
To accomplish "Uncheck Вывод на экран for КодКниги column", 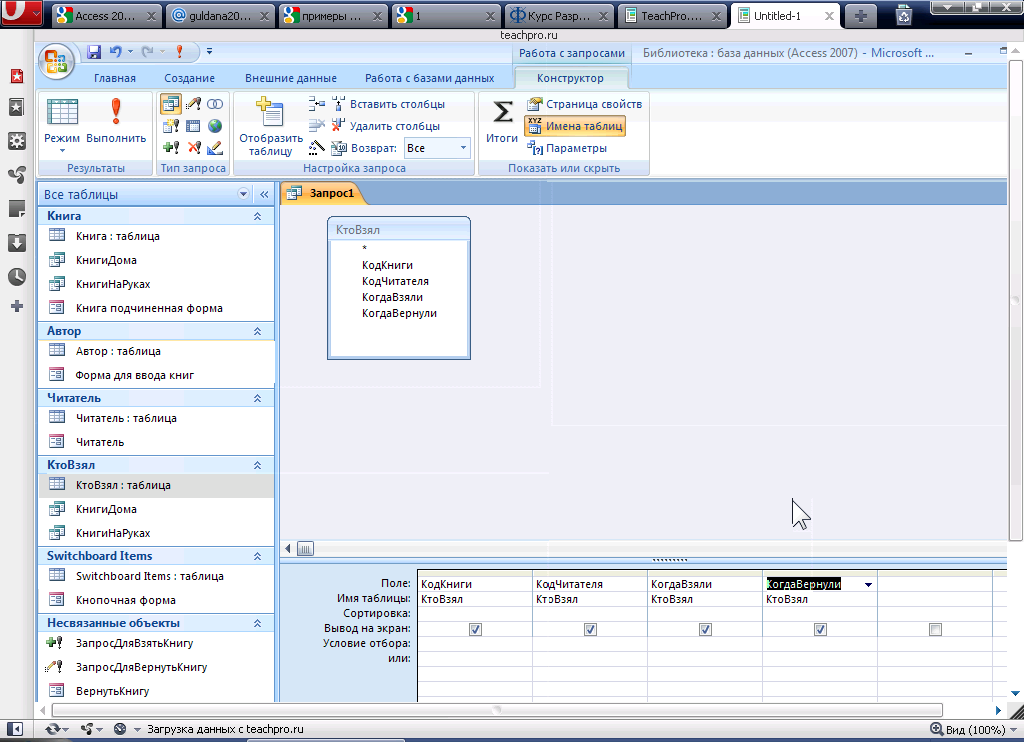I will 475,629.
